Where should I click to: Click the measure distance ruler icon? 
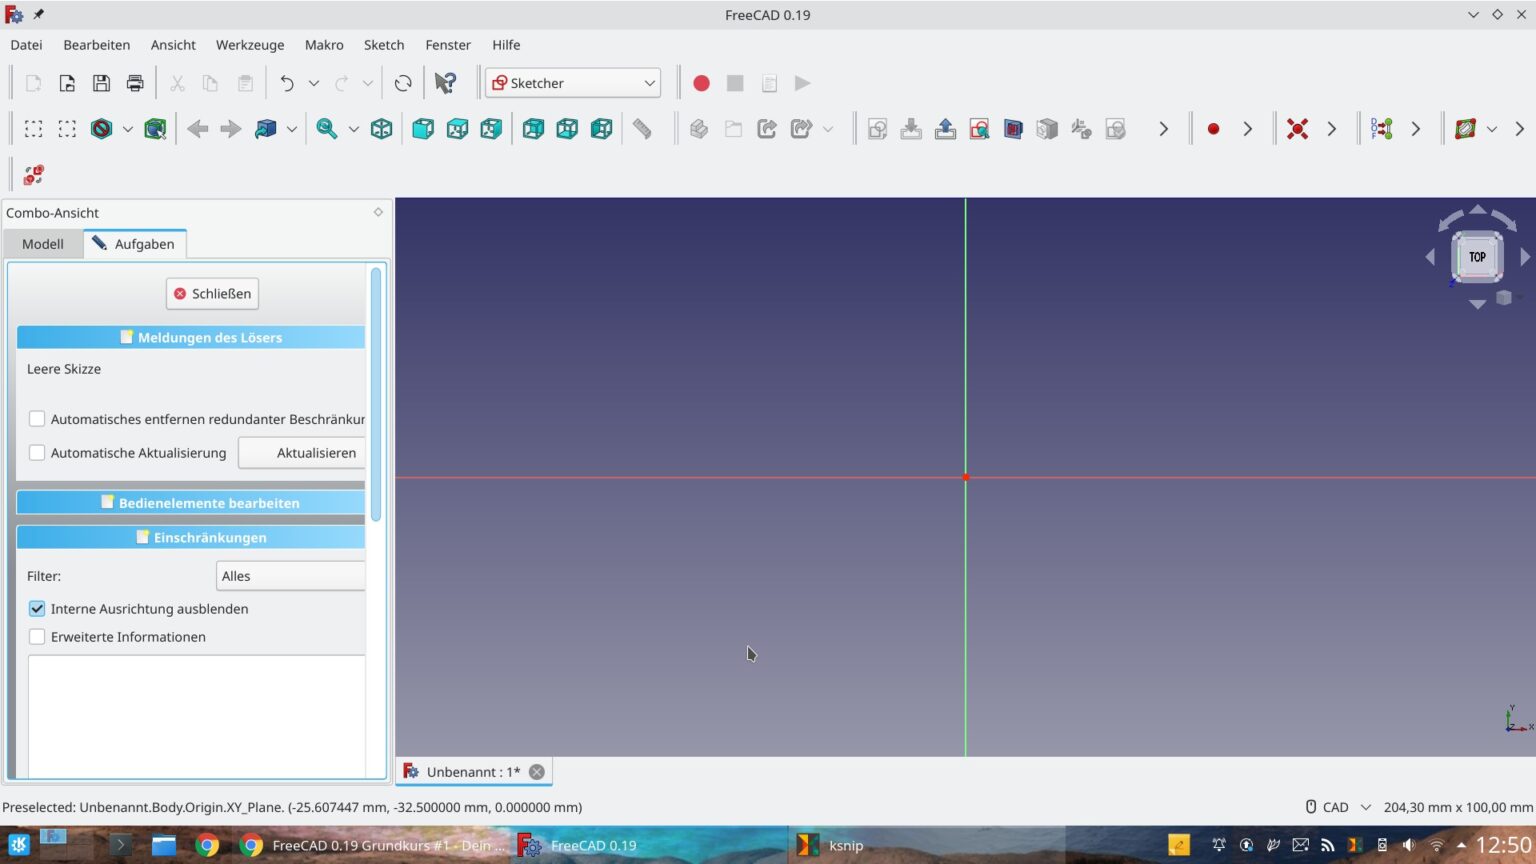(642, 129)
